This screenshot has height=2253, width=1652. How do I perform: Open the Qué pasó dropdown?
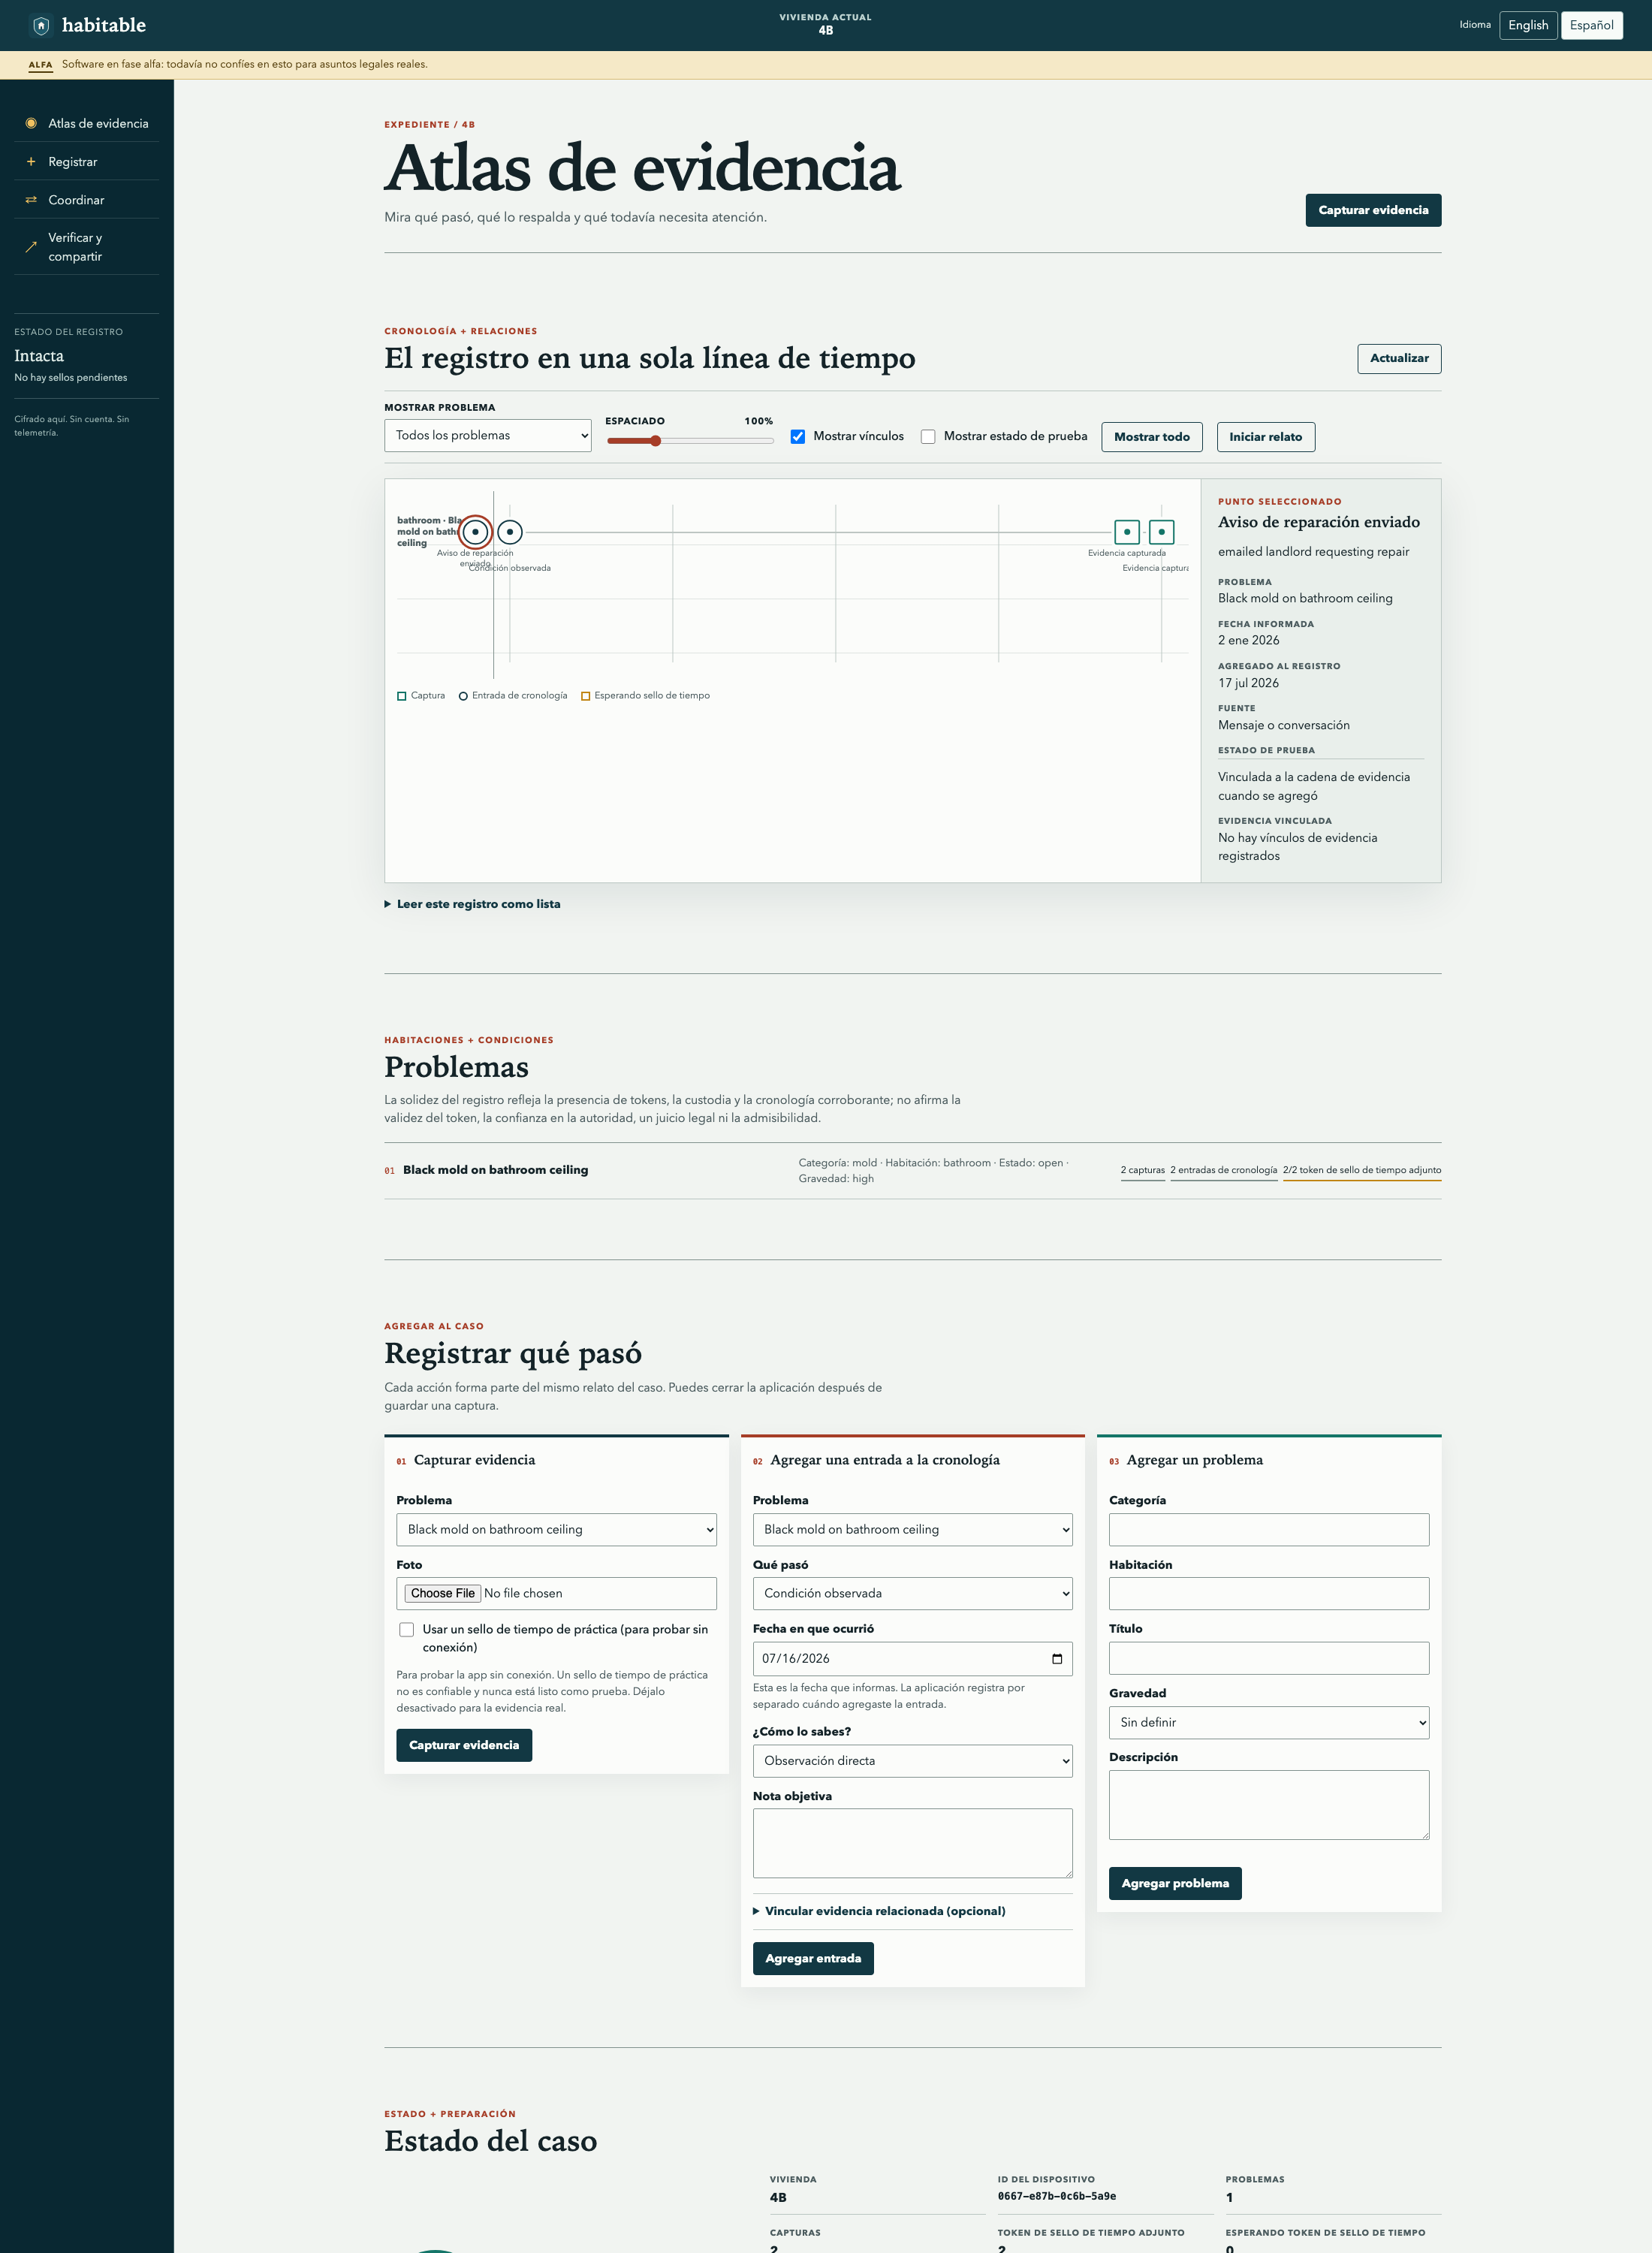[x=913, y=1593]
